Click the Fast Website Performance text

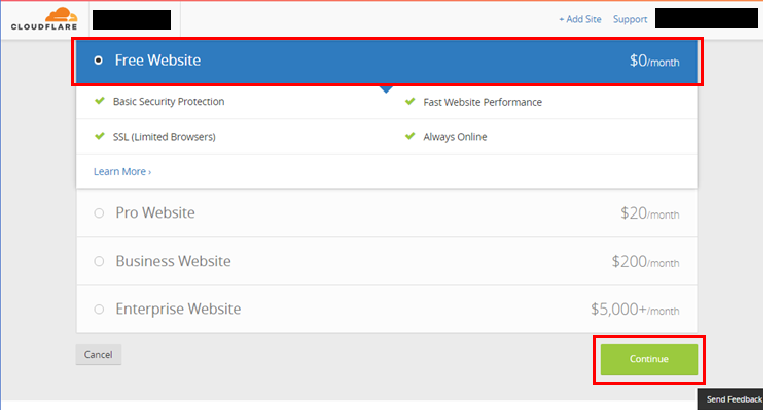pyautogui.click(x=482, y=102)
